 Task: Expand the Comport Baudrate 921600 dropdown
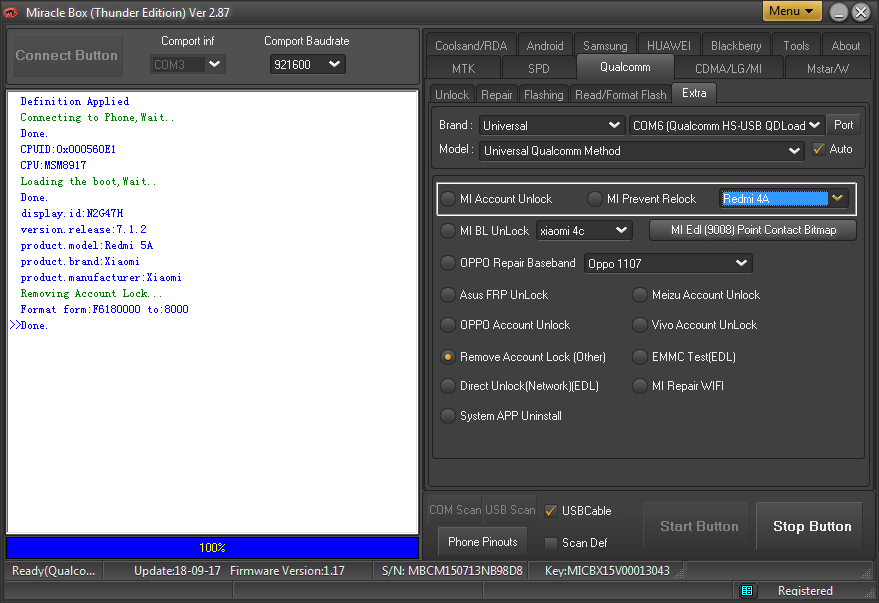click(307, 64)
